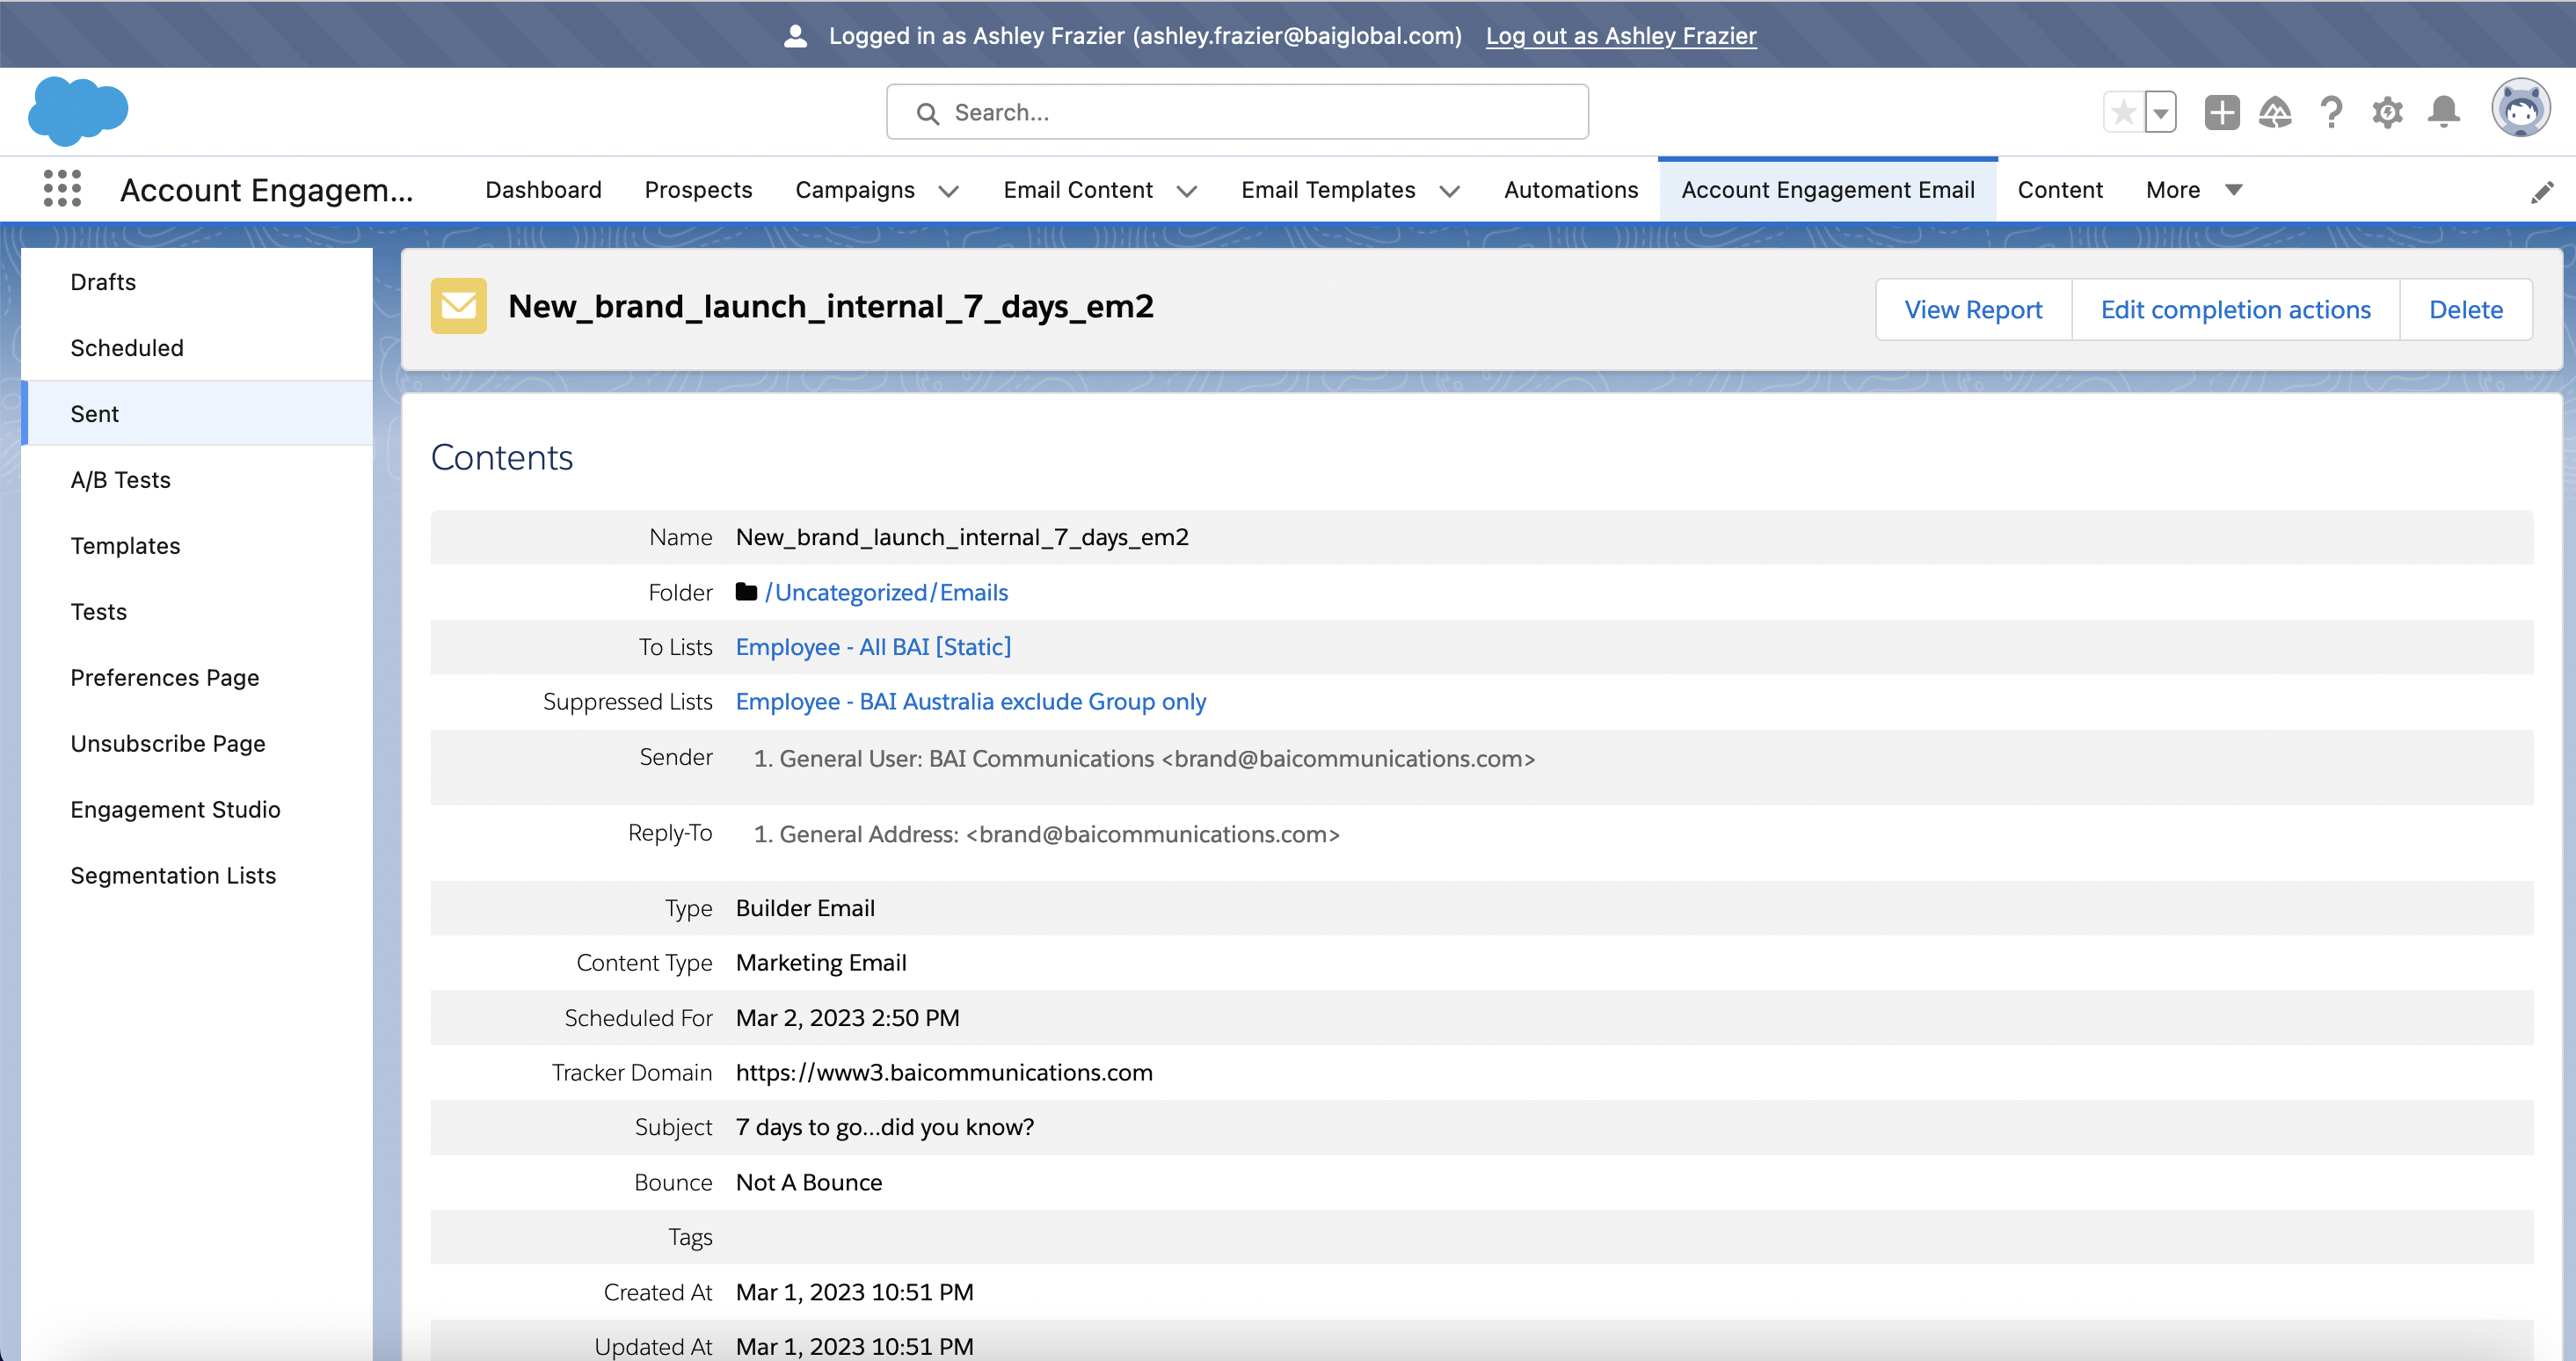Click the email title heading New_brand_launch_internal_7_days_em2
Viewport: 2576px width, 1361px height.
tap(831, 306)
